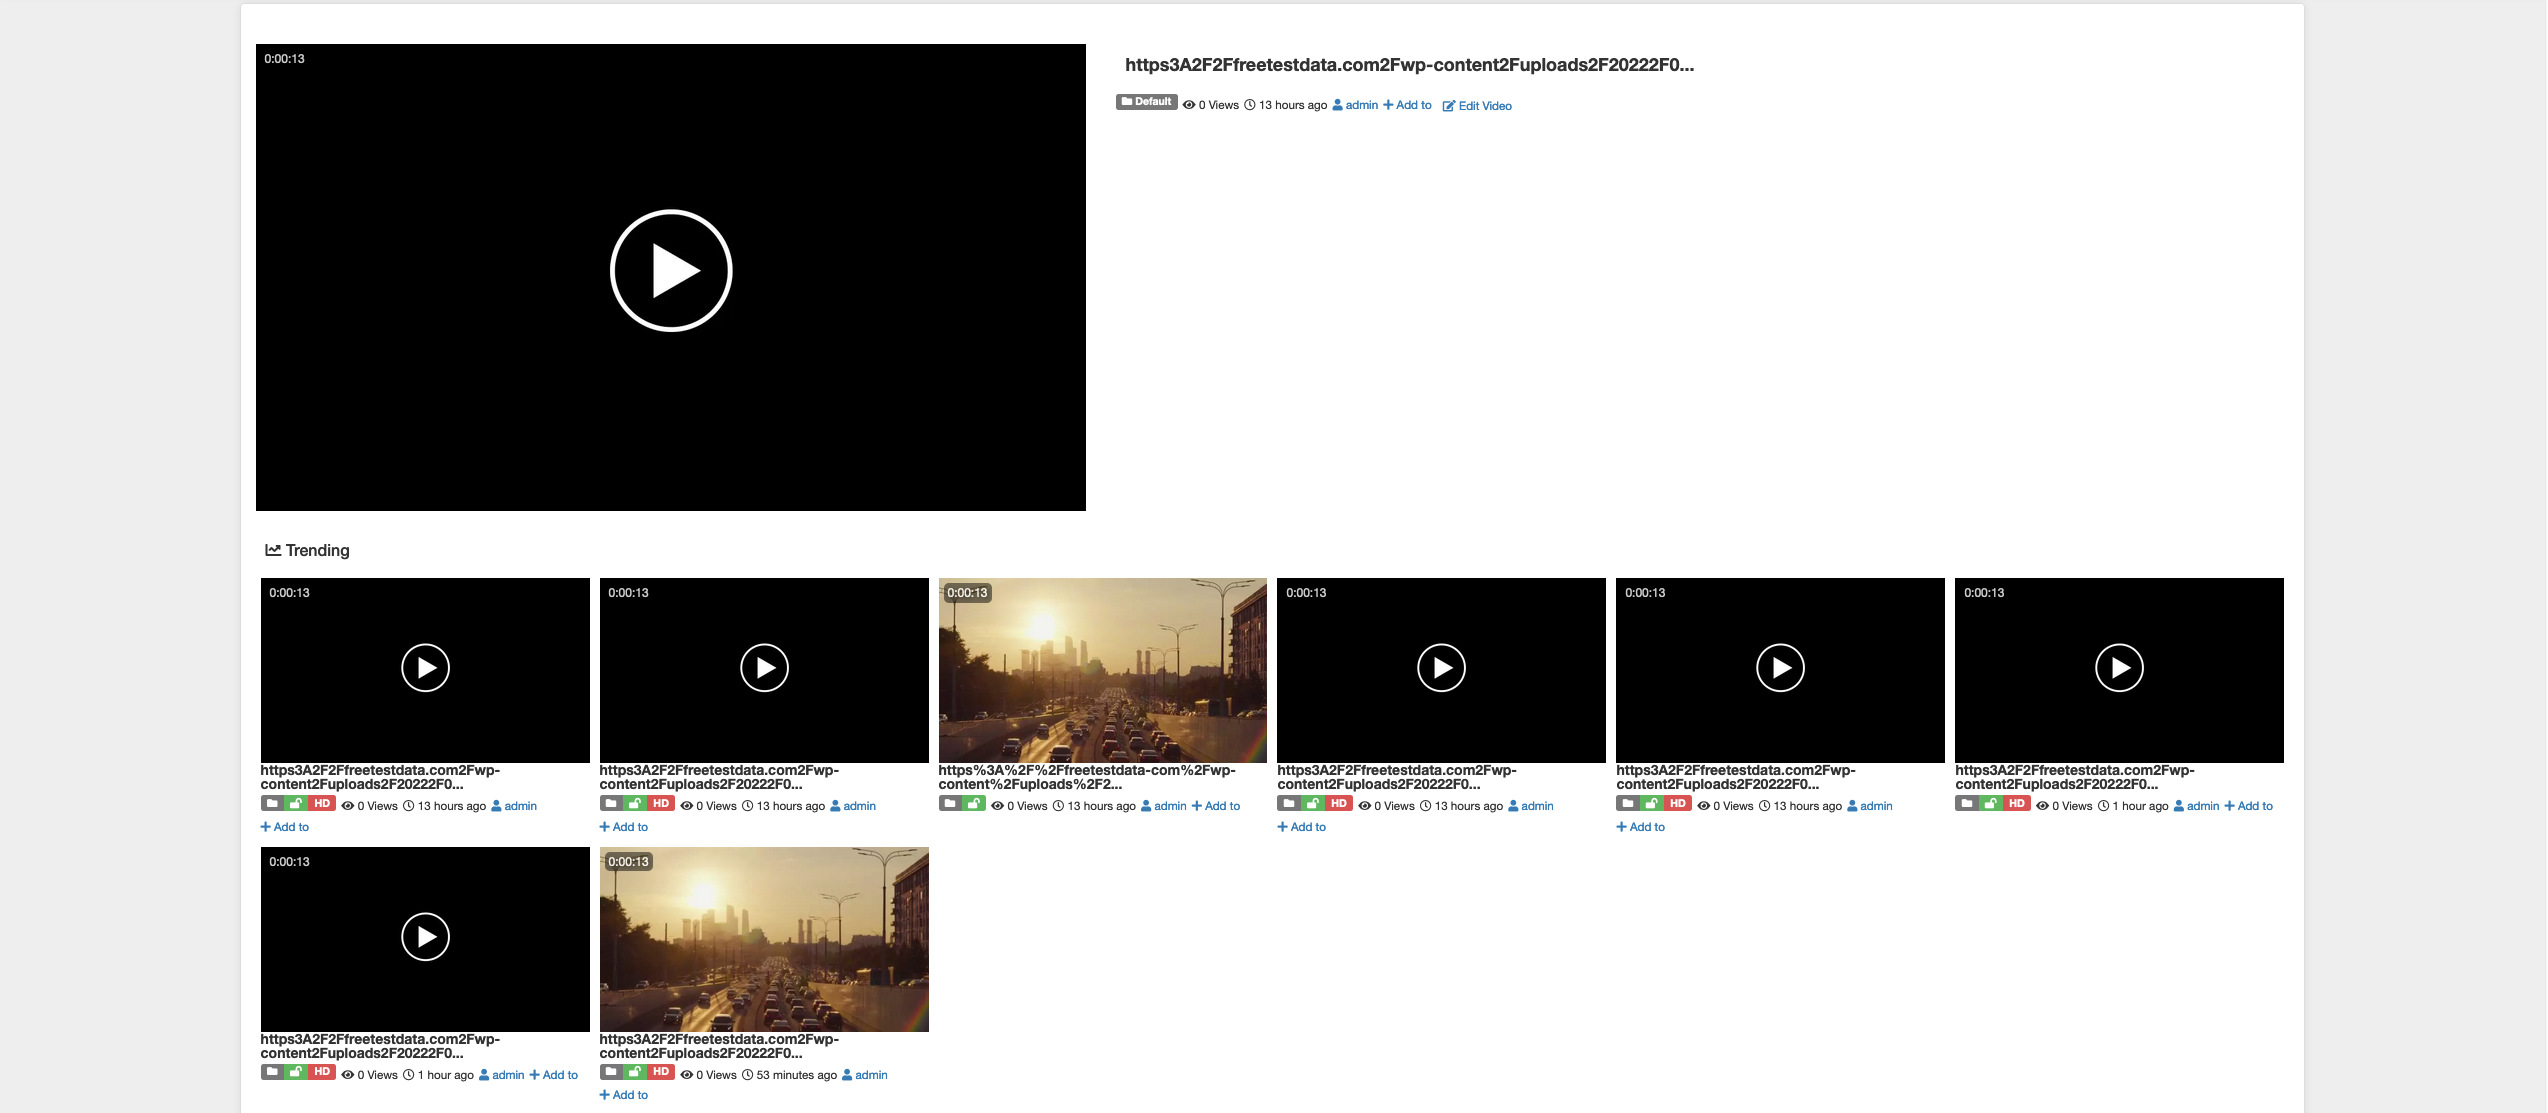
Task: Open the admin link next to 53 minutes ago
Action: 865,1075
